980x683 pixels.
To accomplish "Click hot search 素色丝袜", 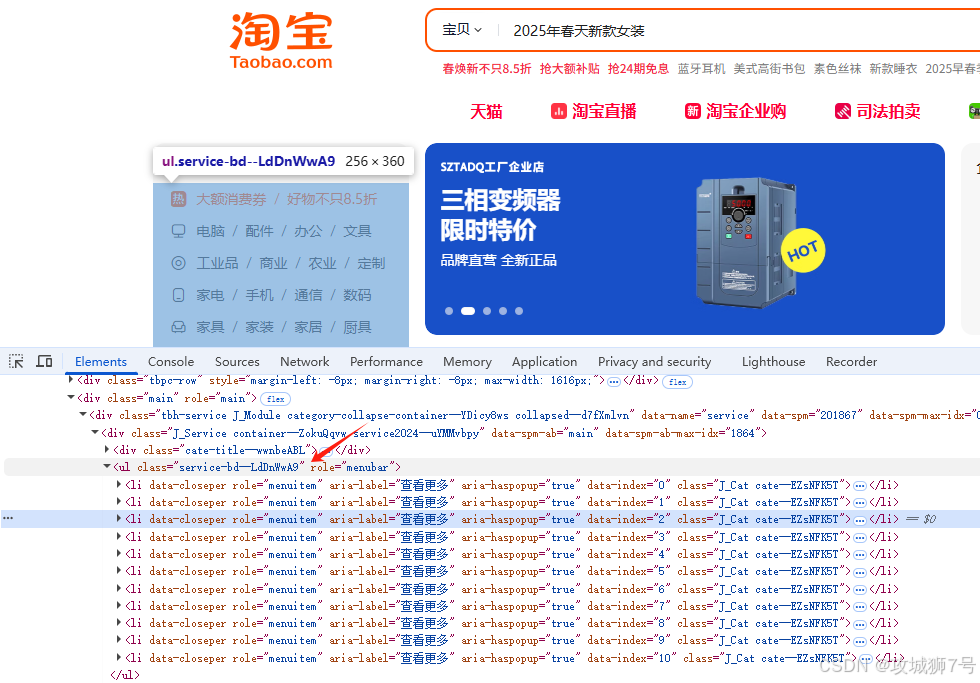I will (x=837, y=69).
